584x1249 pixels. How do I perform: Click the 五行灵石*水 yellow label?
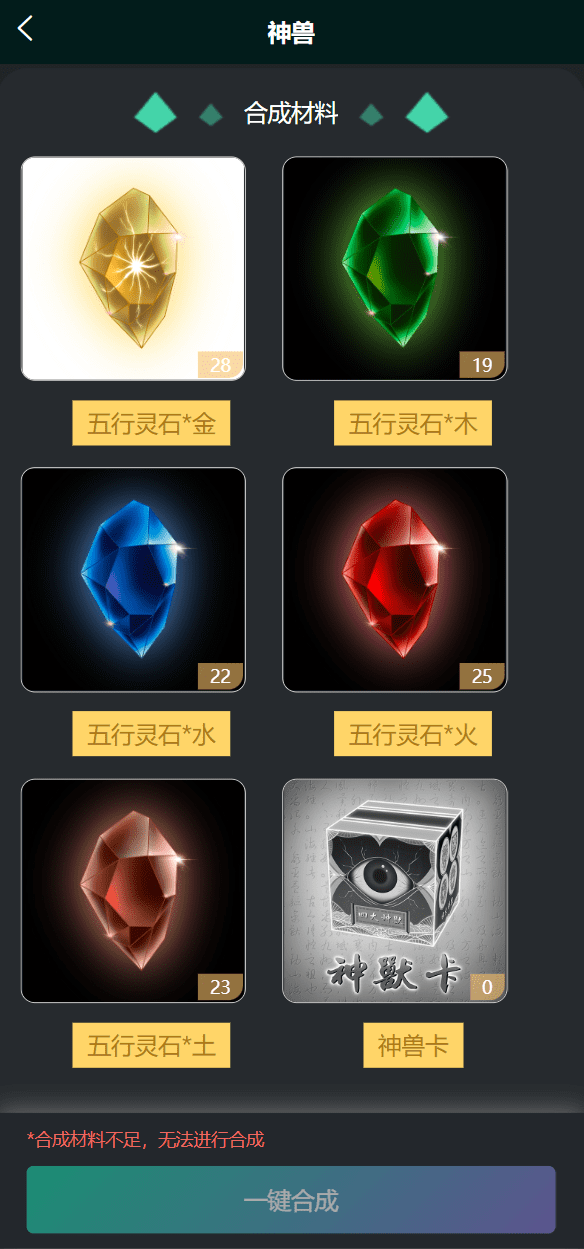pos(151,735)
